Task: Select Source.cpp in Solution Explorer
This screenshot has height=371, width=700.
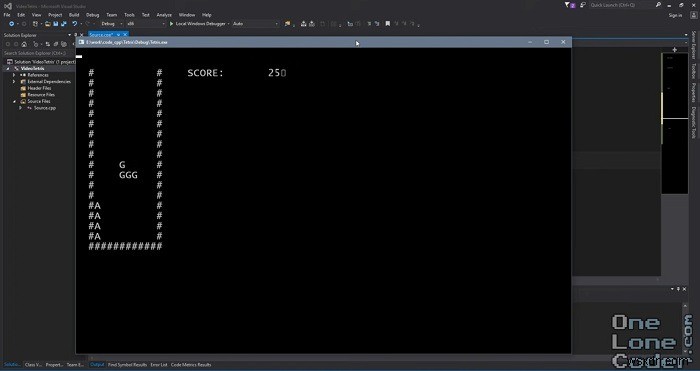Action: click(x=45, y=108)
